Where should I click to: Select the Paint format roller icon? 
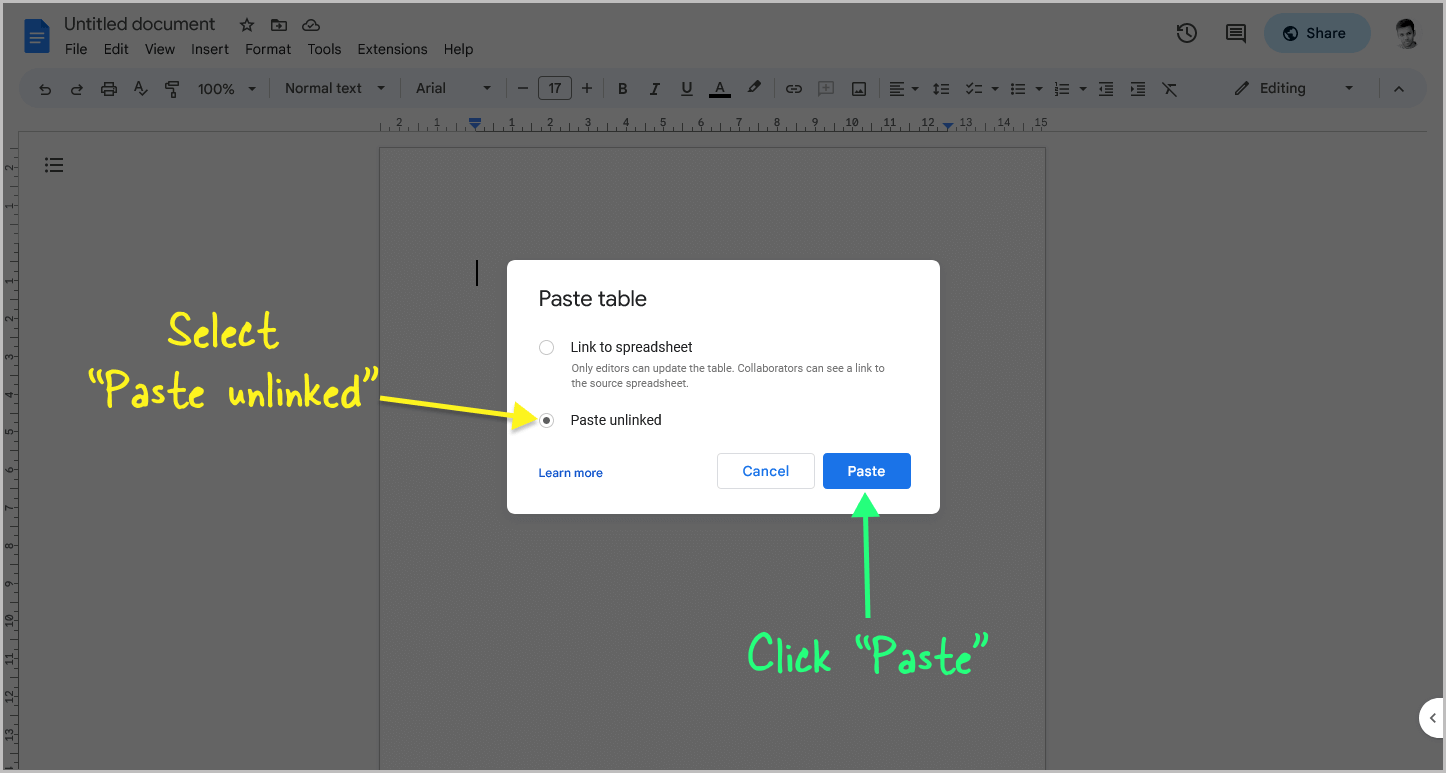(x=172, y=89)
